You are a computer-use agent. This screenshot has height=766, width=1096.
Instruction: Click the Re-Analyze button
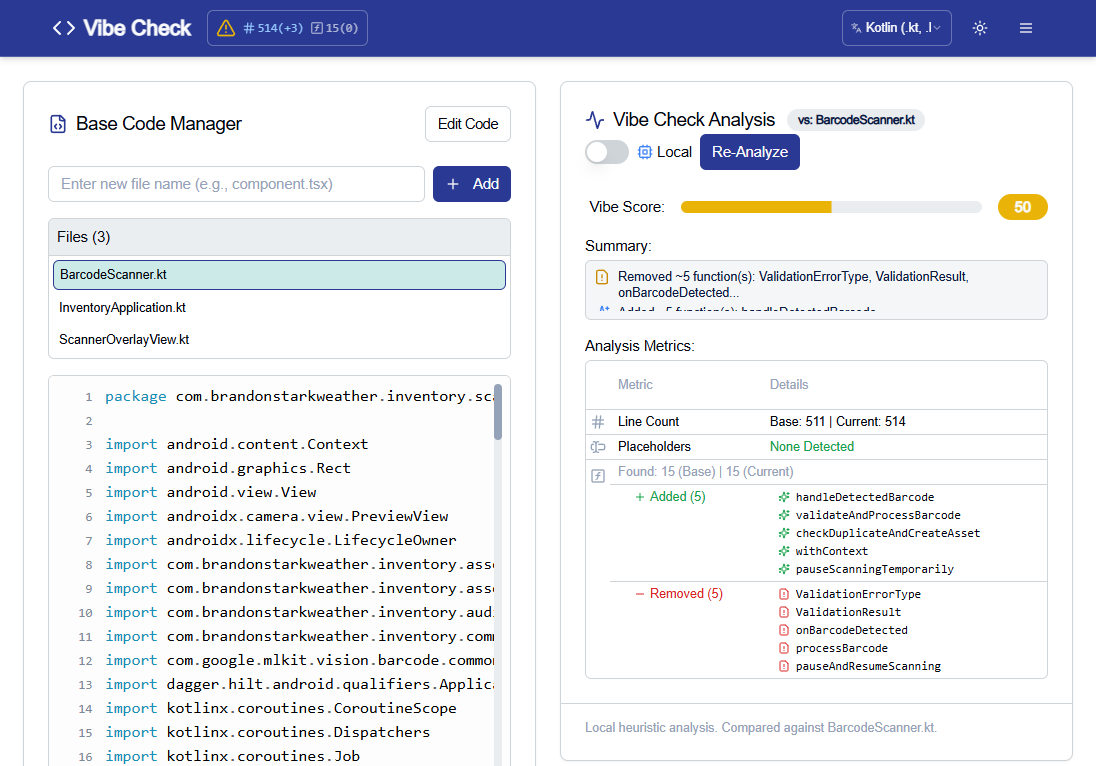[749, 152]
